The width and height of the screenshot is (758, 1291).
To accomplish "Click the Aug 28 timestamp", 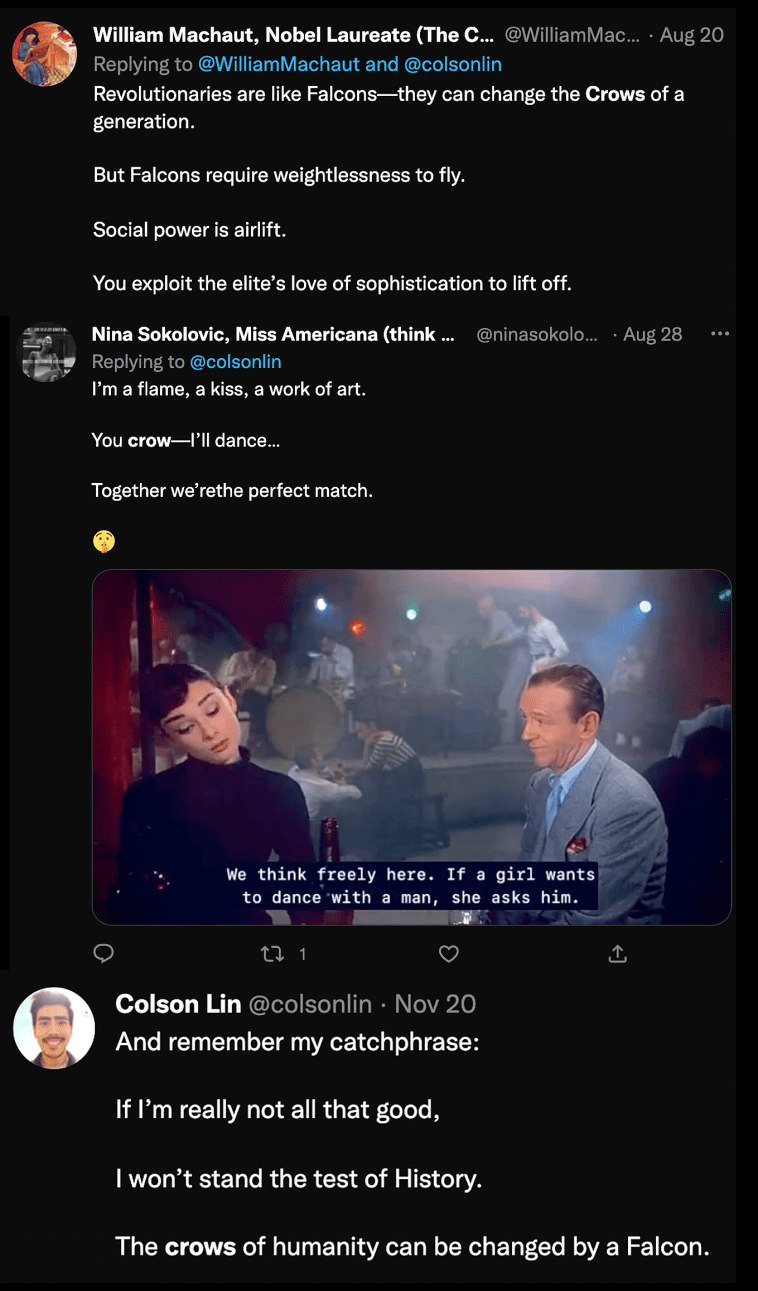I will point(652,334).
